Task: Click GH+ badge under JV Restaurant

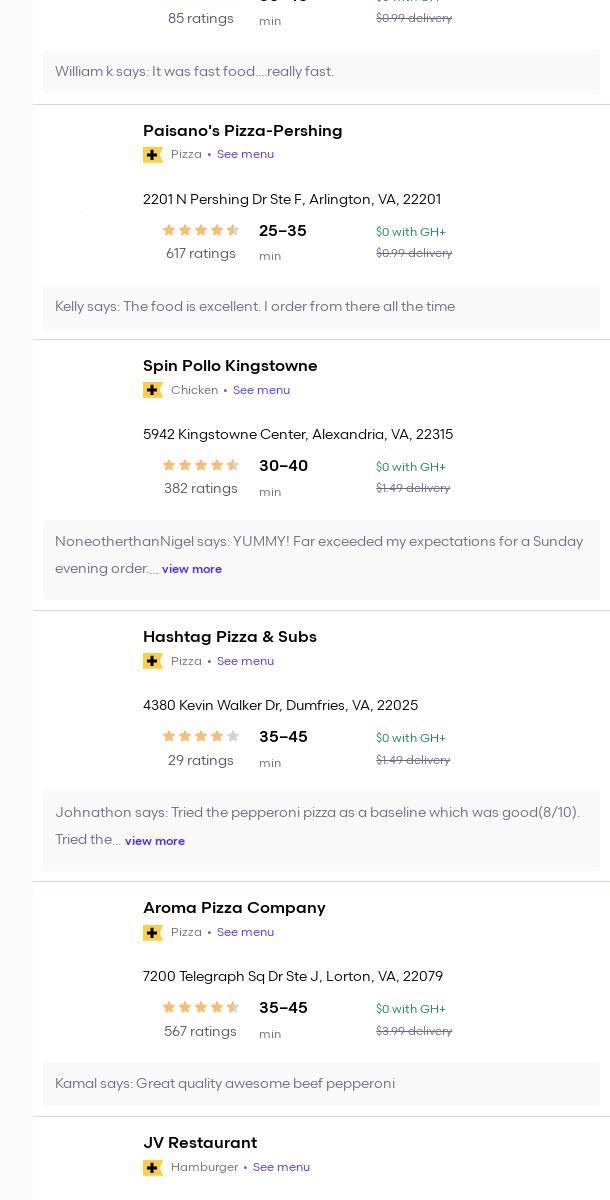Action: (153, 1167)
